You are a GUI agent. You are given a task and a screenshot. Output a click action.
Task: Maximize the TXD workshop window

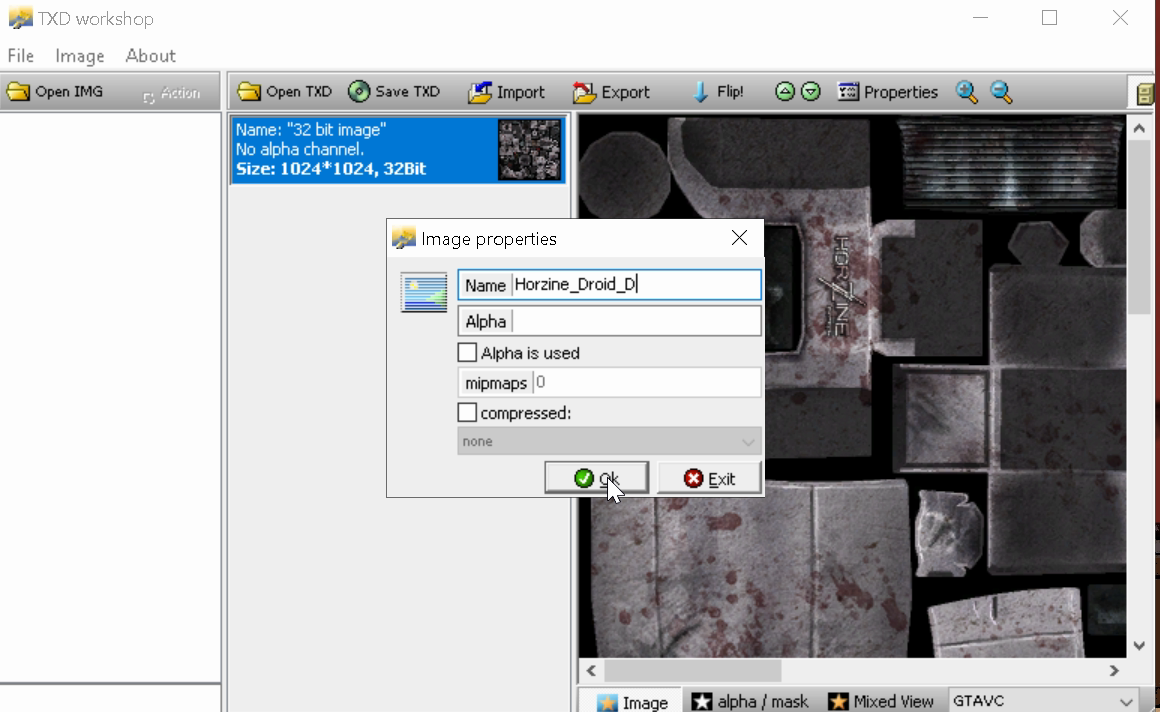point(1049,18)
